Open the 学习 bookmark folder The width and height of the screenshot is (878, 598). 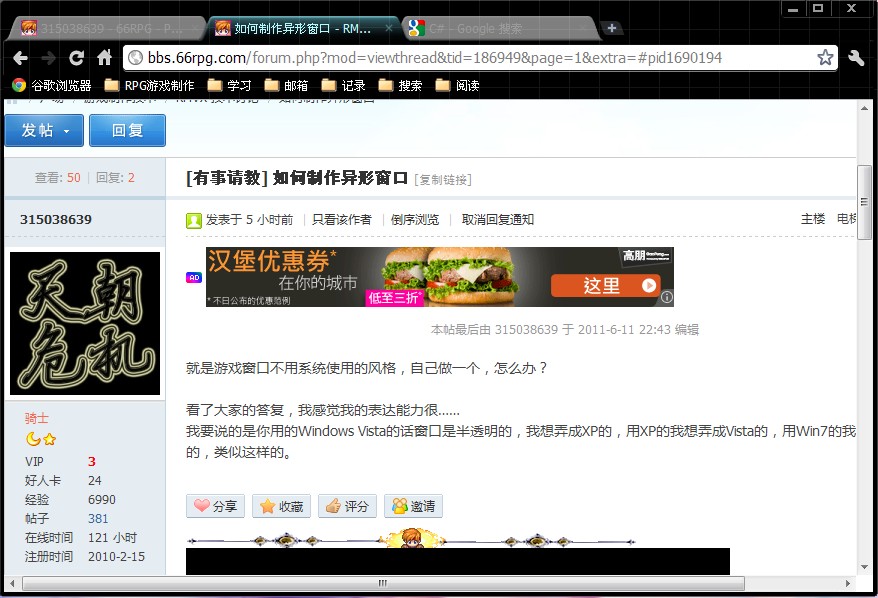coord(230,86)
